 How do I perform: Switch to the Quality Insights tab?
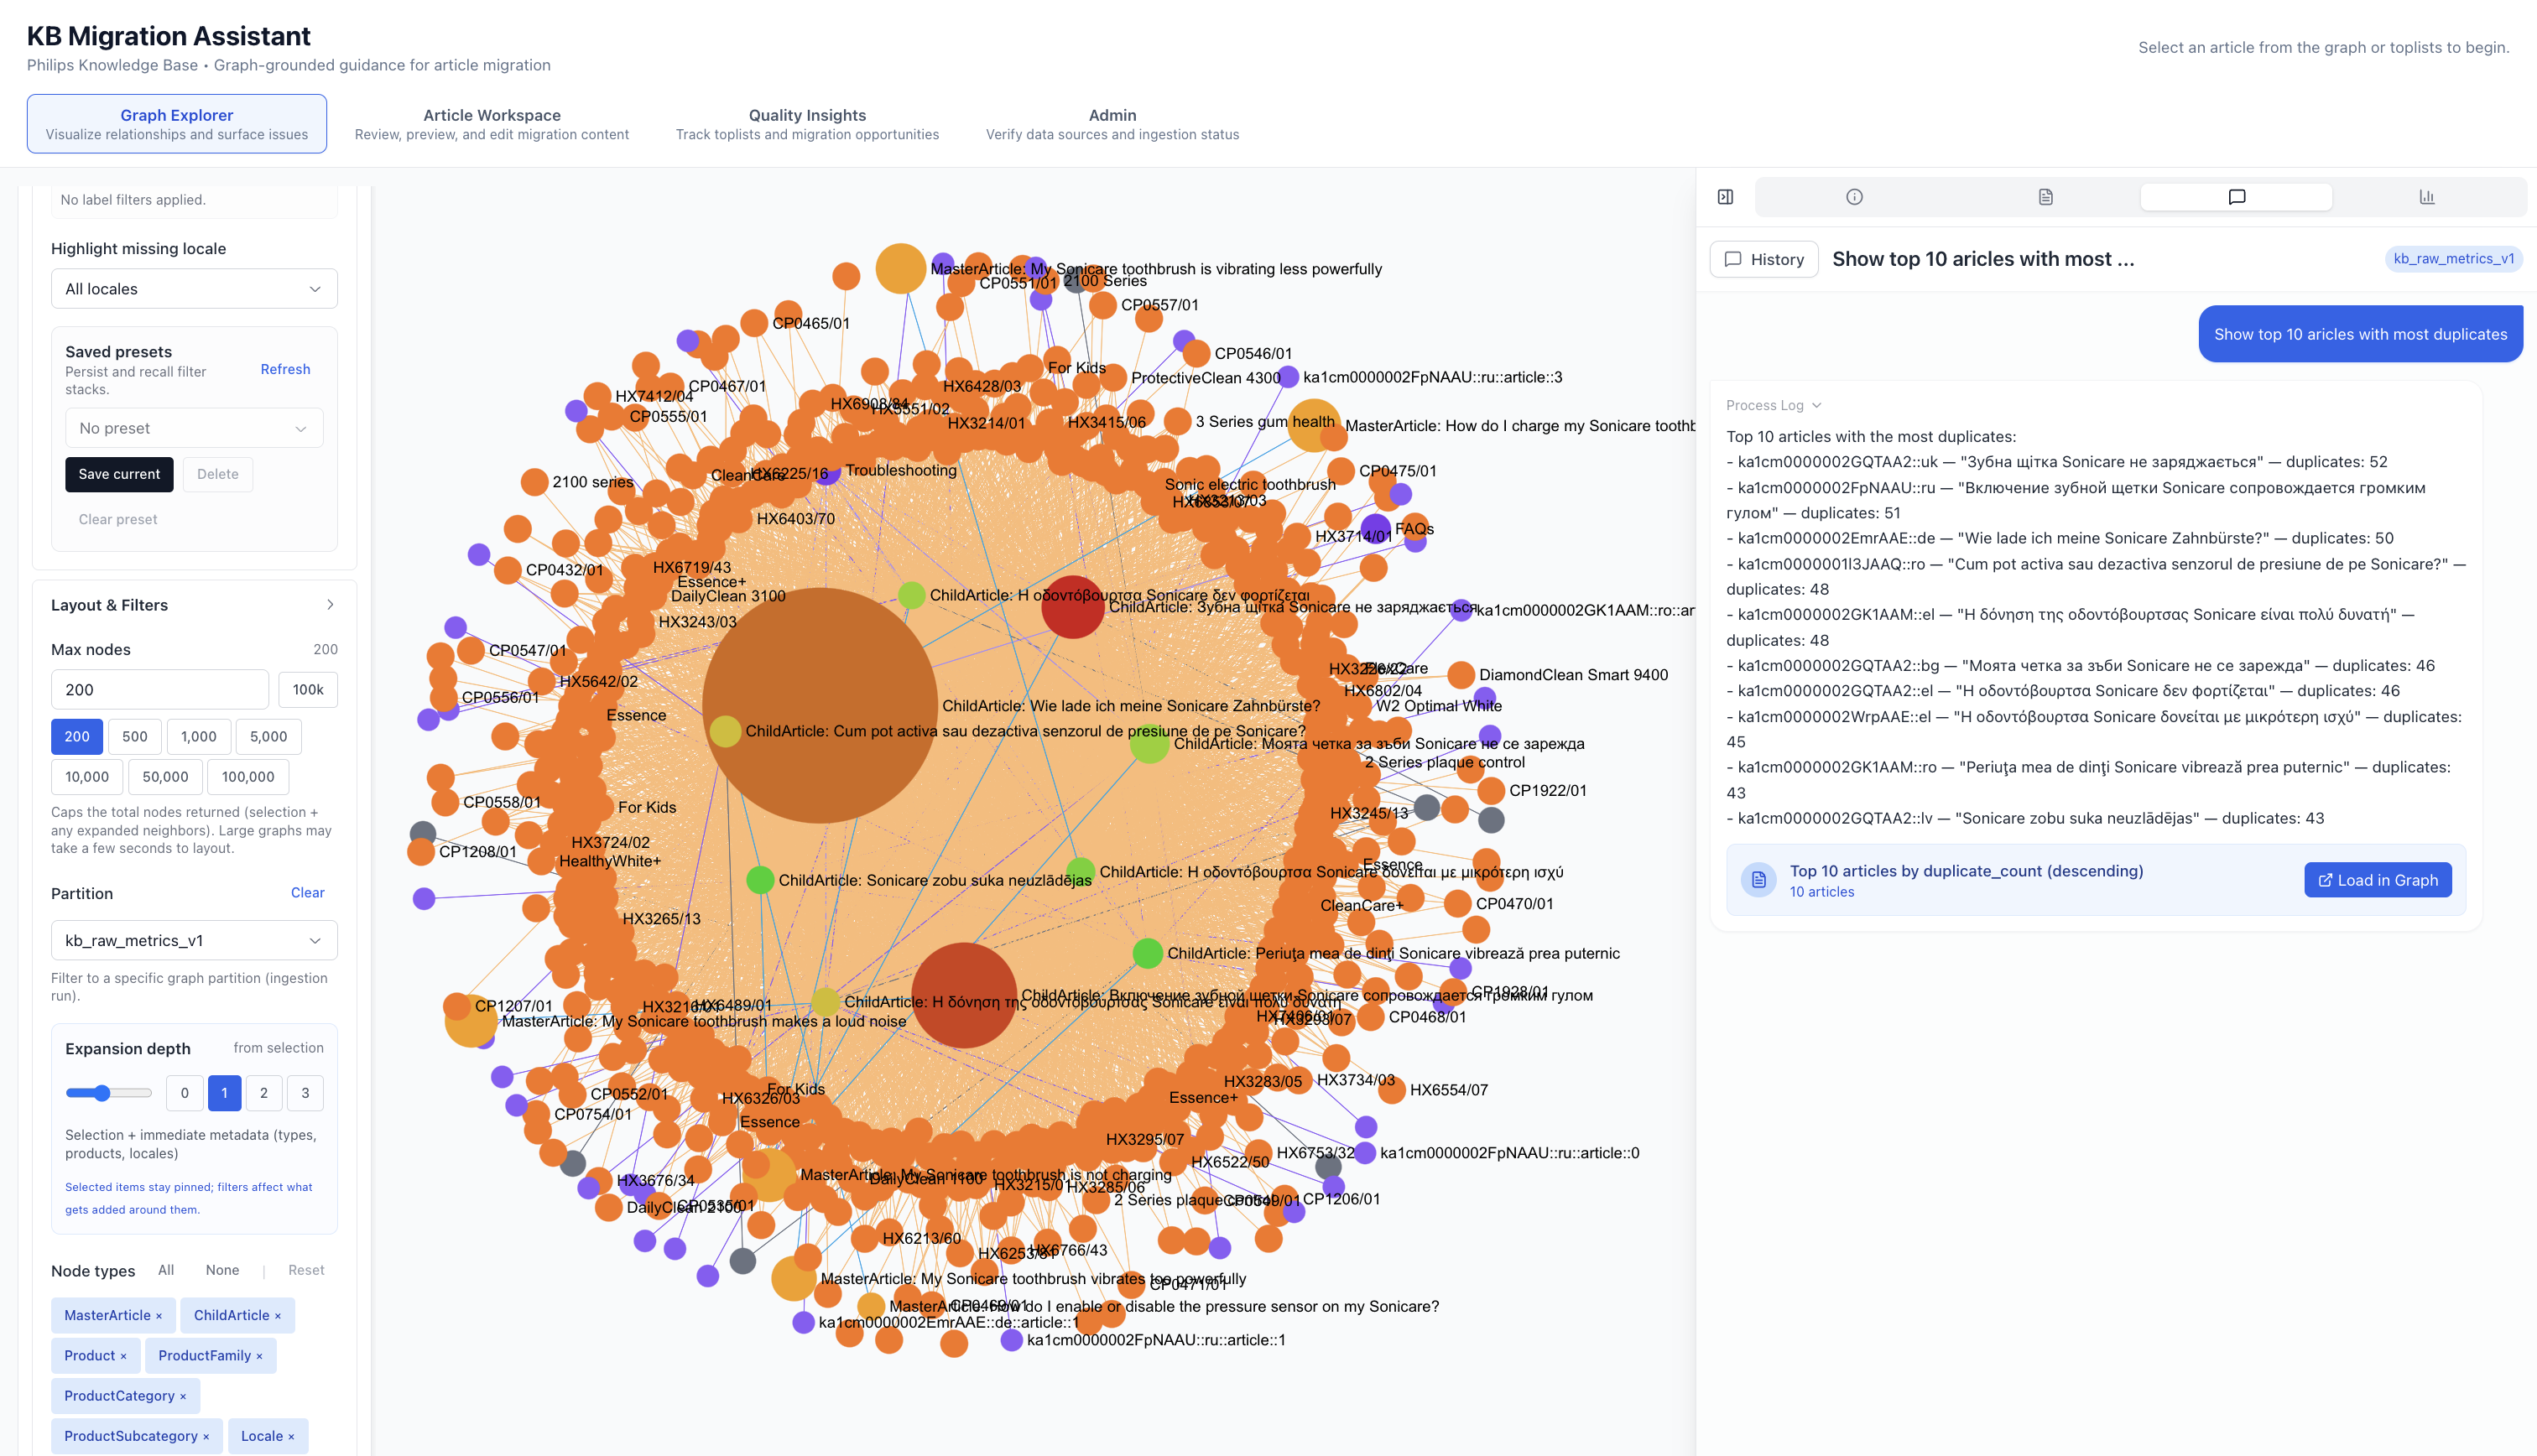(807, 122)
